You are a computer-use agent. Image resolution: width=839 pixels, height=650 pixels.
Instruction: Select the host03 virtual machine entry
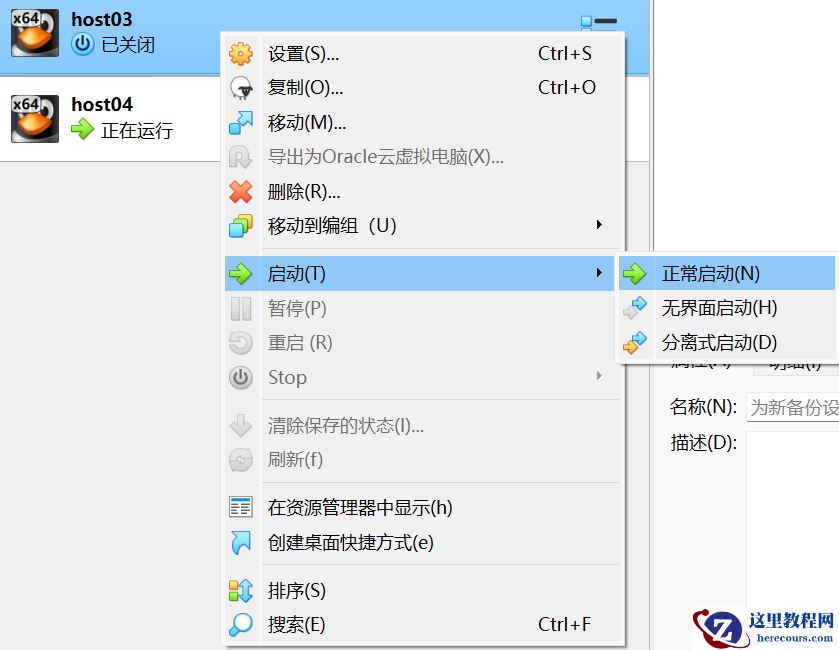[110, 36]
